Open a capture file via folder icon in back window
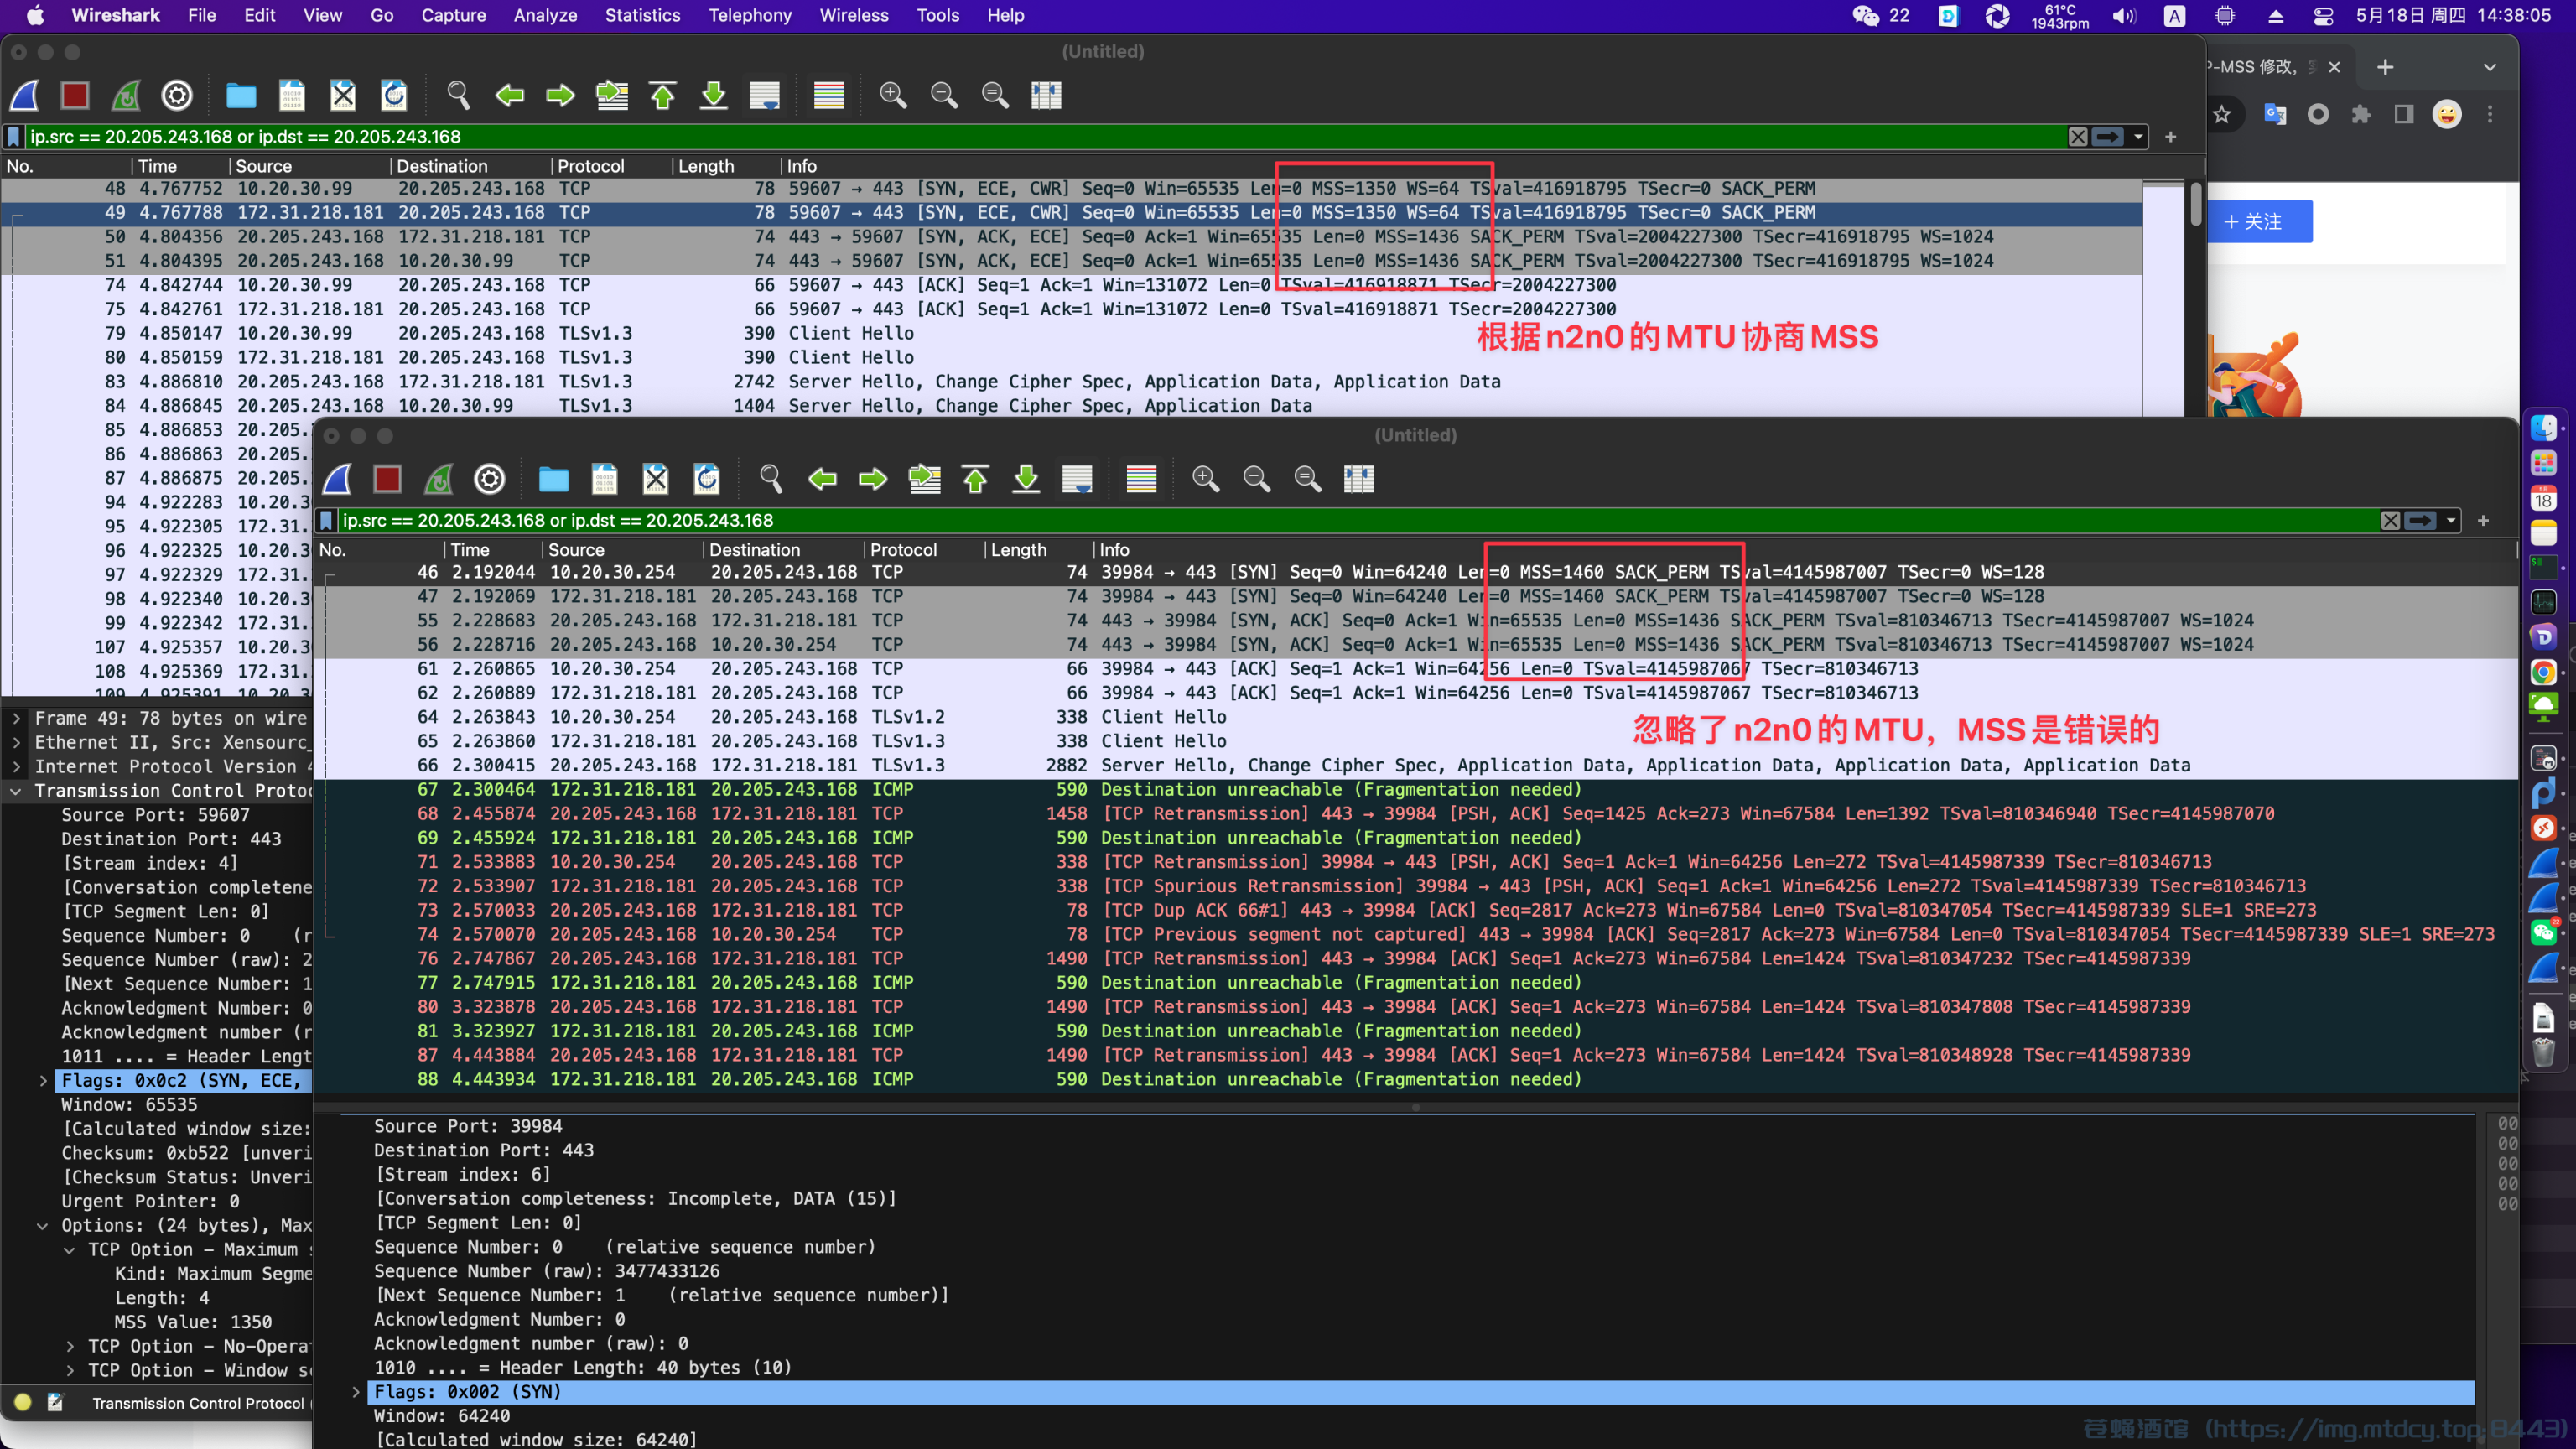 pyautogui.click(x=241, y=95)
